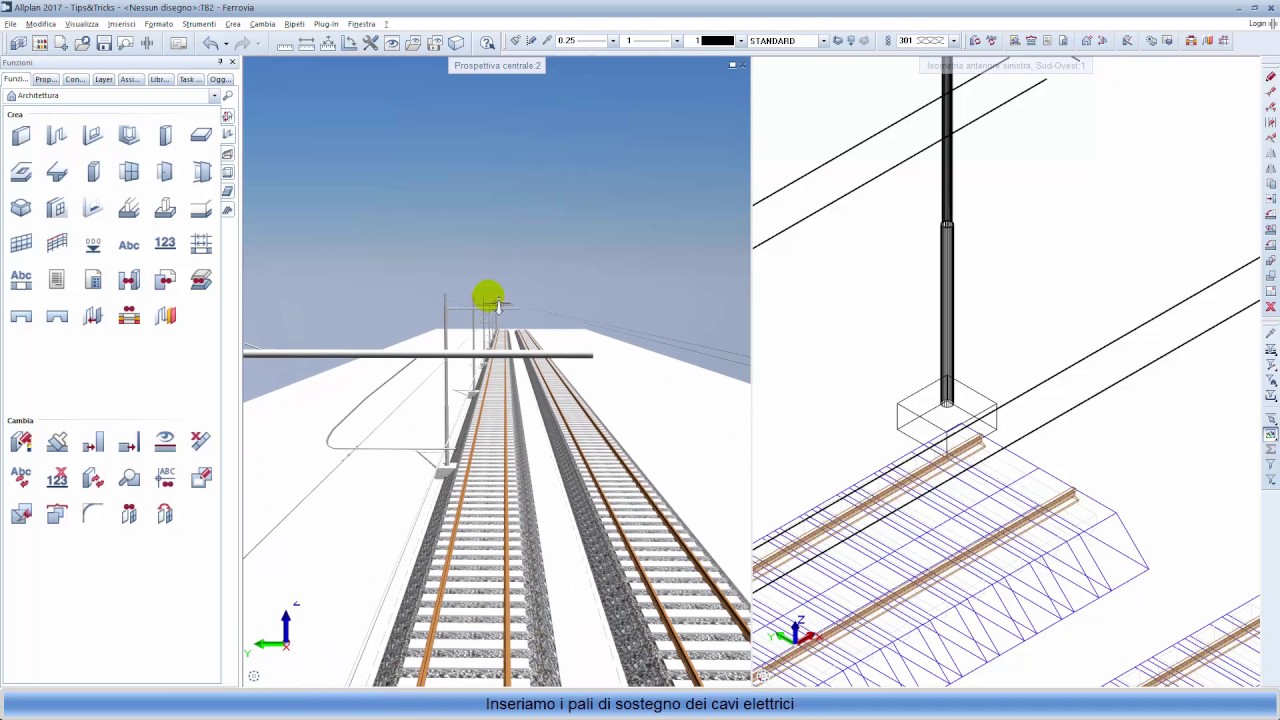Pick the red X delete icon in right toolbar

(x=1271, y=306)
